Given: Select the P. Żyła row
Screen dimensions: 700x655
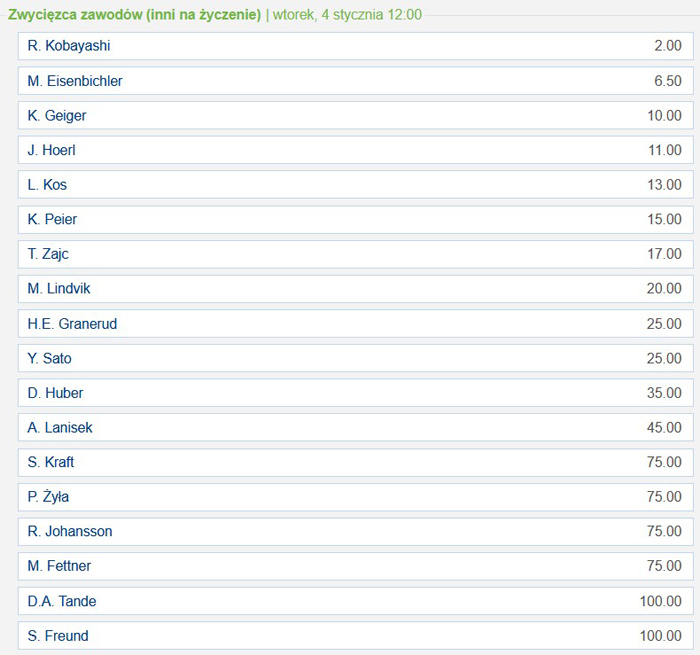Looking at the screenshot, I should click(x=355, y=497).
